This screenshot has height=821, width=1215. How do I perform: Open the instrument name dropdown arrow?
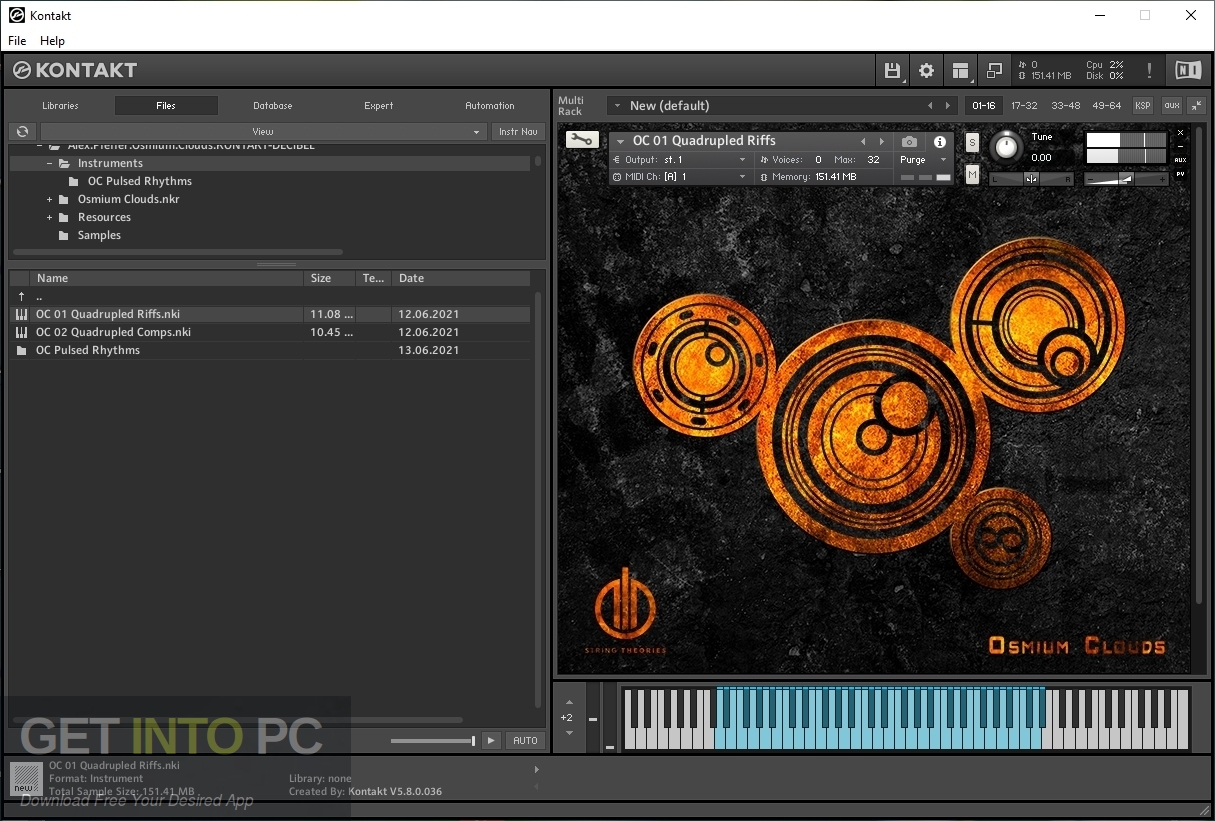[x=621, y=141]
